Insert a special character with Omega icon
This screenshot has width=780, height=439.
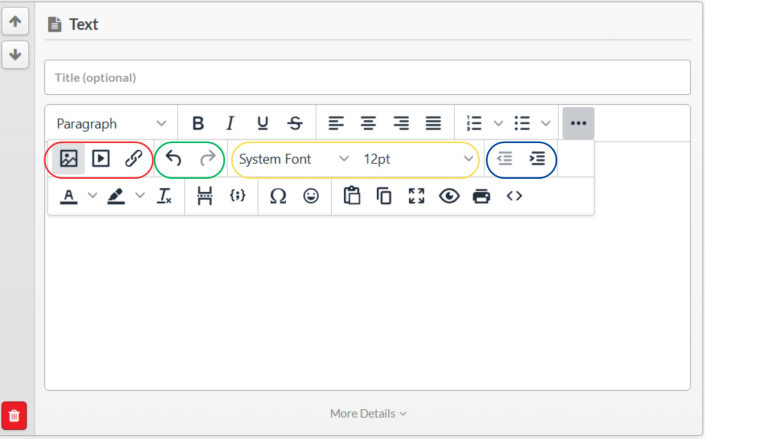(x=278, y=196)
